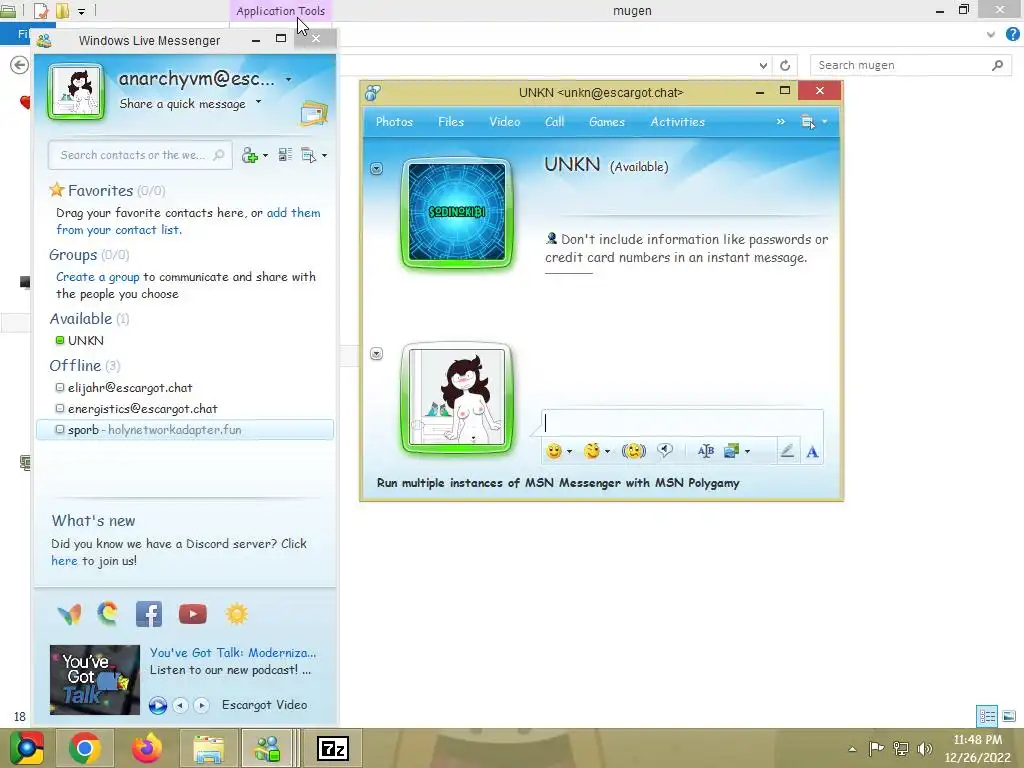1024x768 pixels.
Task: Play the Escargot Video
Action: [x=157, y=705]
